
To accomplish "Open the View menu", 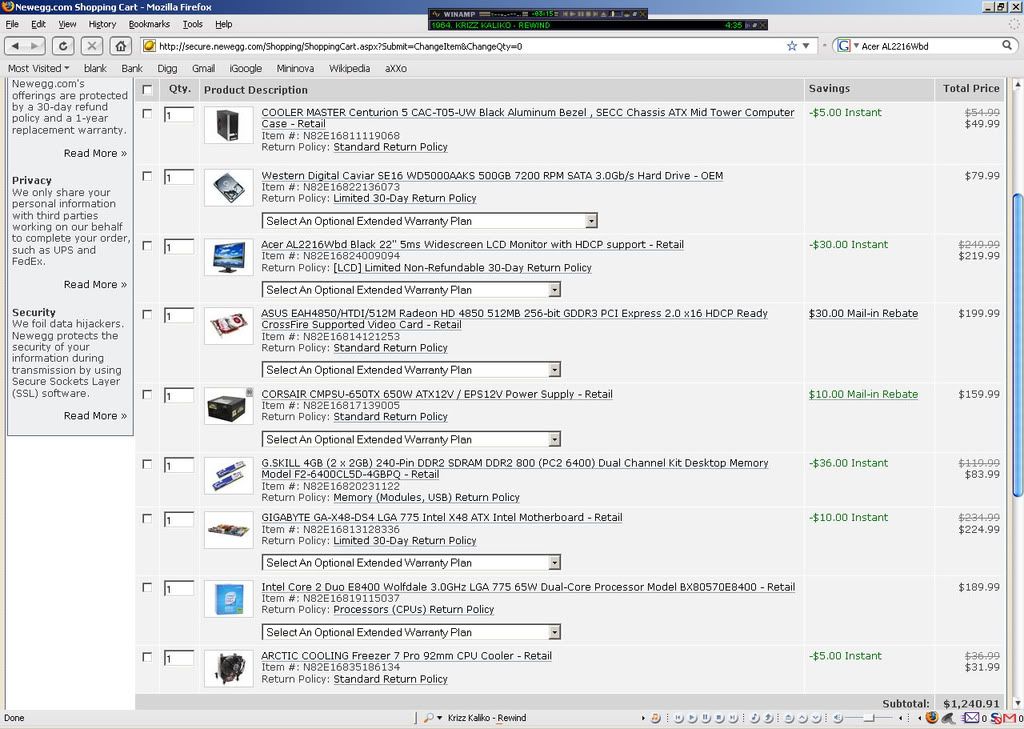I will click(67, 24).
